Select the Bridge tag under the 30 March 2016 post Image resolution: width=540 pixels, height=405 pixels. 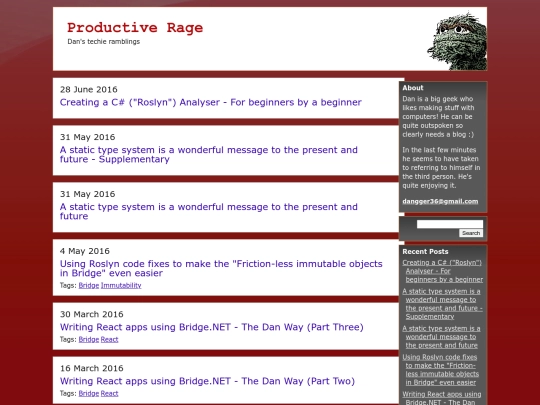(89, 340)
